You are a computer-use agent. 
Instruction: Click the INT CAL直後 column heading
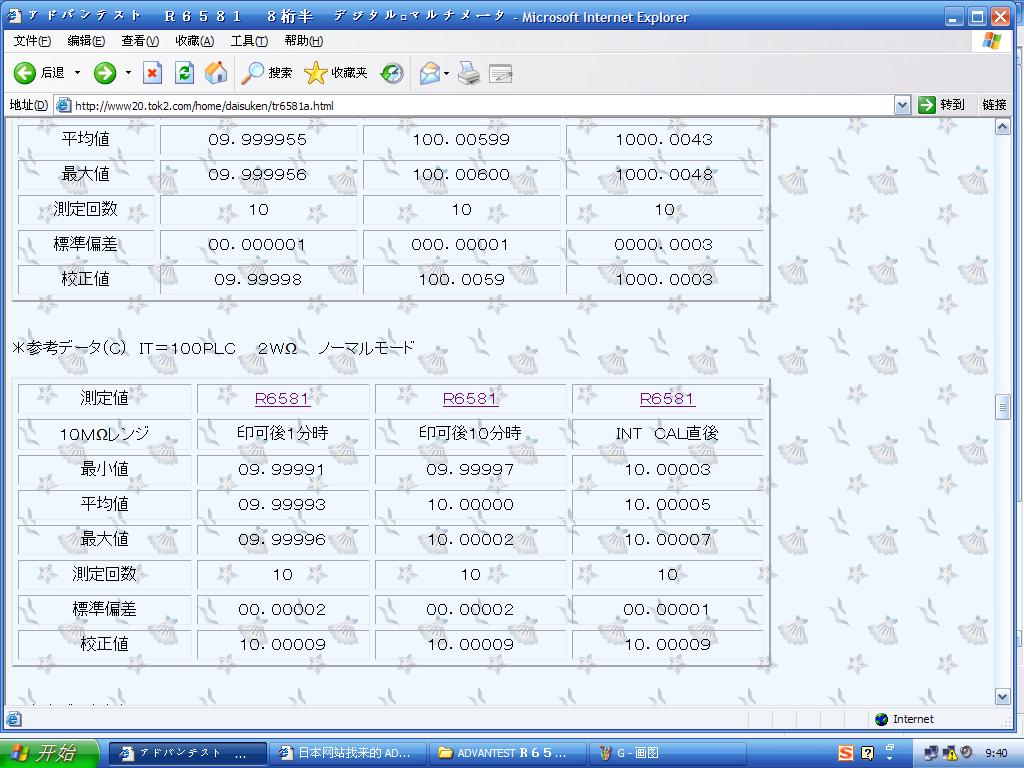[667, 434]
